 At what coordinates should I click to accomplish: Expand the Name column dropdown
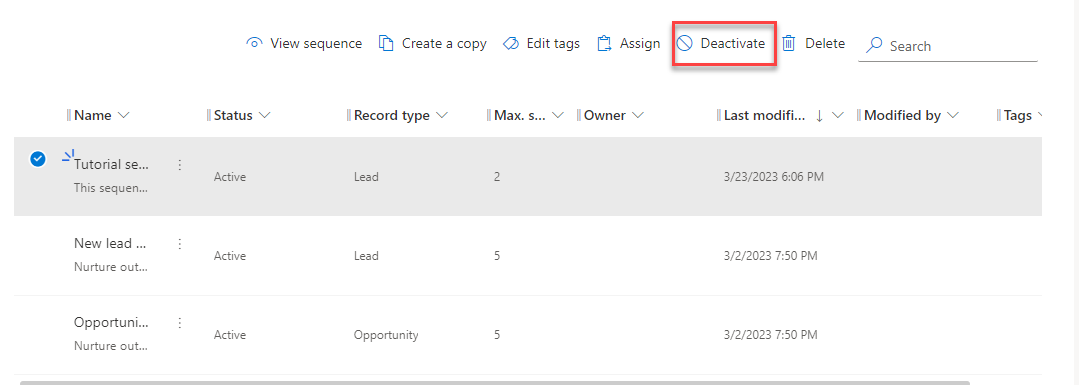124,116
